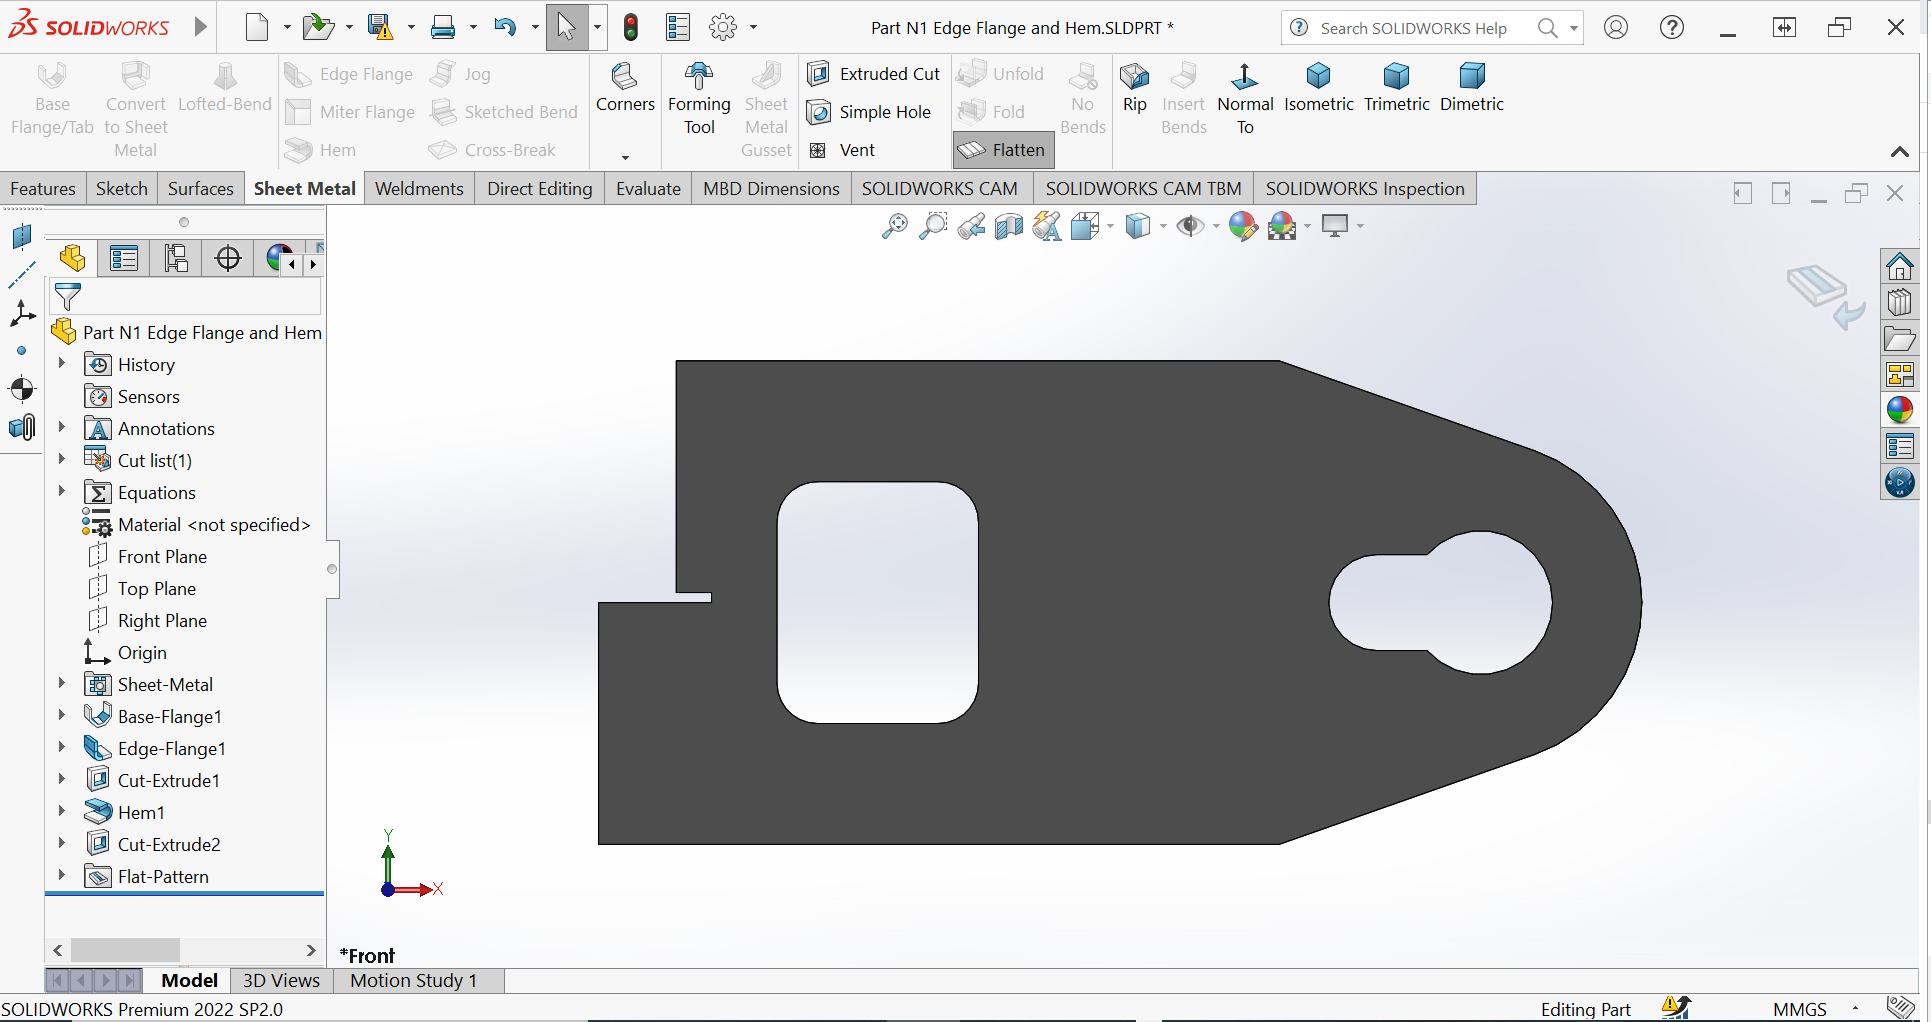The width and height of the screenshot is (1931, 1022).
Task: Collapse the ribbon with the up chevron
Action: (1899, 152)
